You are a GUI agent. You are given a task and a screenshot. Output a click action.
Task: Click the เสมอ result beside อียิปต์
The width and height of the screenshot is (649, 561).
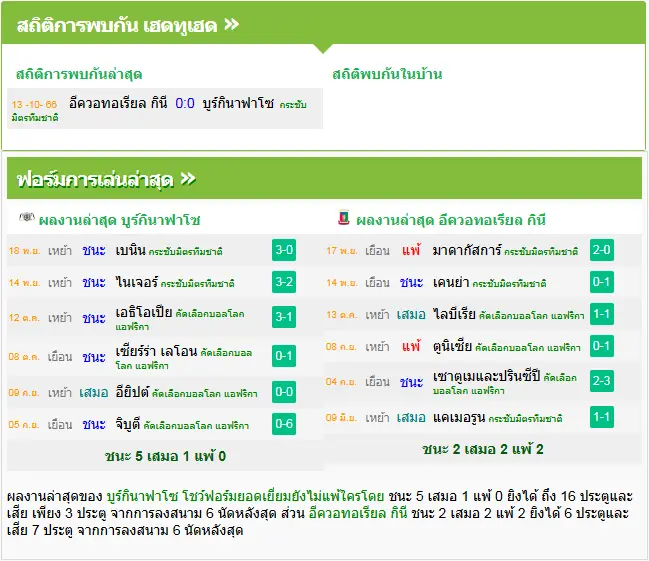tap(94, 392)
